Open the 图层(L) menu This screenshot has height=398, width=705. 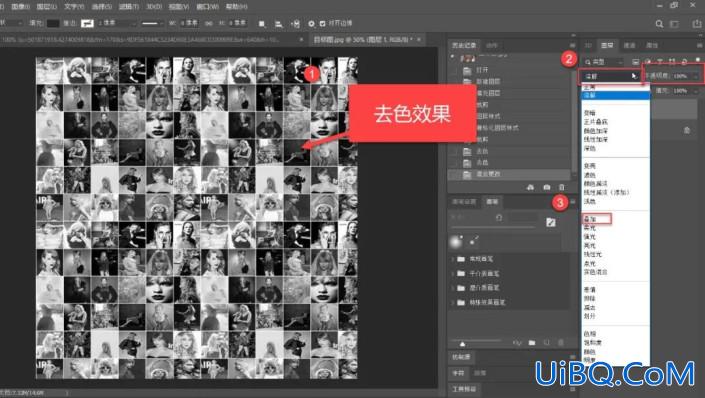(x=46, y=6)
